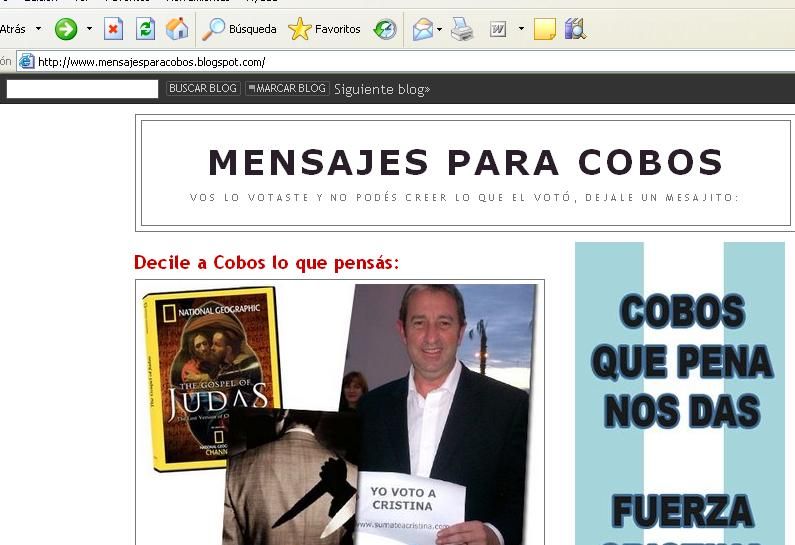795x545 pixels.
Task: Expand the Atrás back history dropdown arrow
Action: pyautogui.click(x=38, y=29)
